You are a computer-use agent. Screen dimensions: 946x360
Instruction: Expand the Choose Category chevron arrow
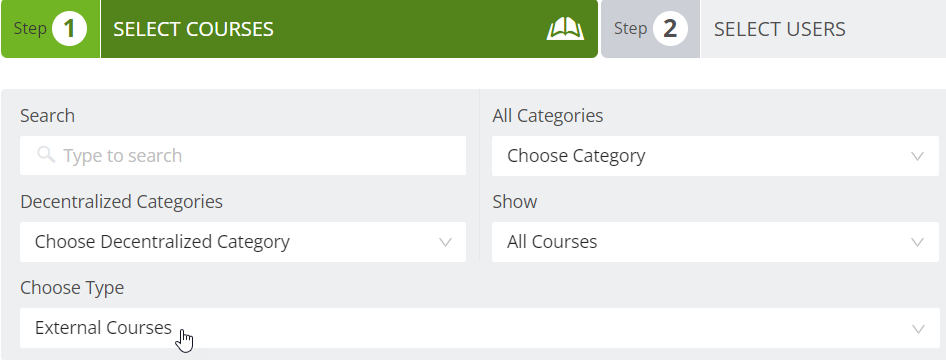point(918,156)
